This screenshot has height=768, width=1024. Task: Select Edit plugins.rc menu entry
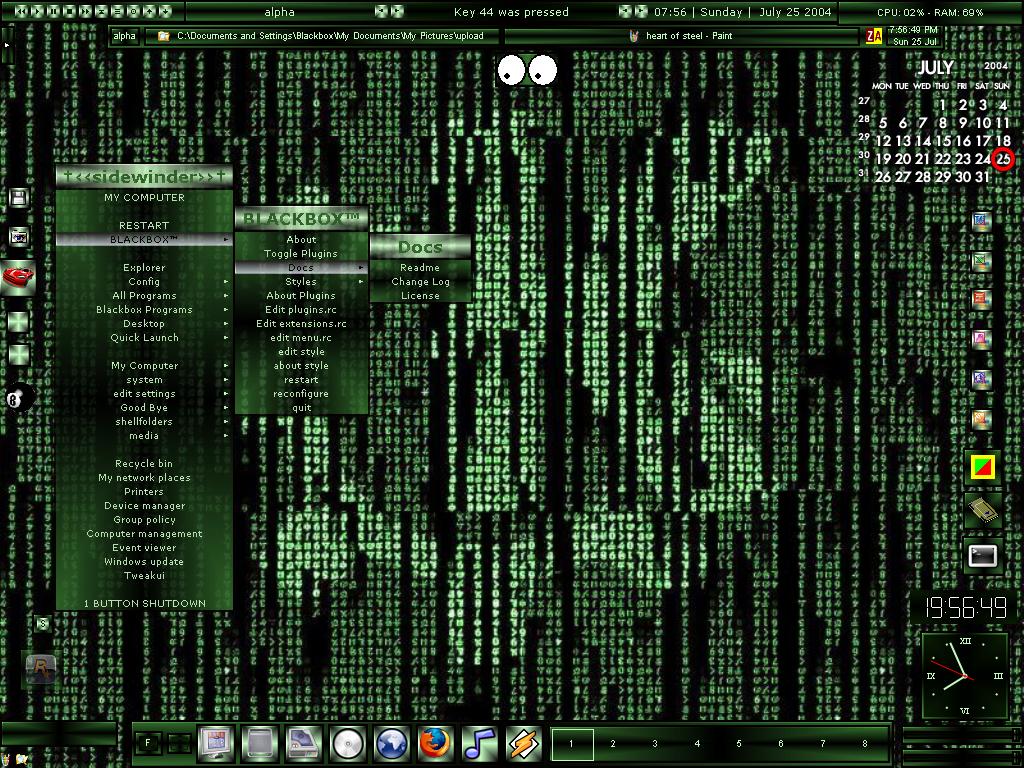301,310
